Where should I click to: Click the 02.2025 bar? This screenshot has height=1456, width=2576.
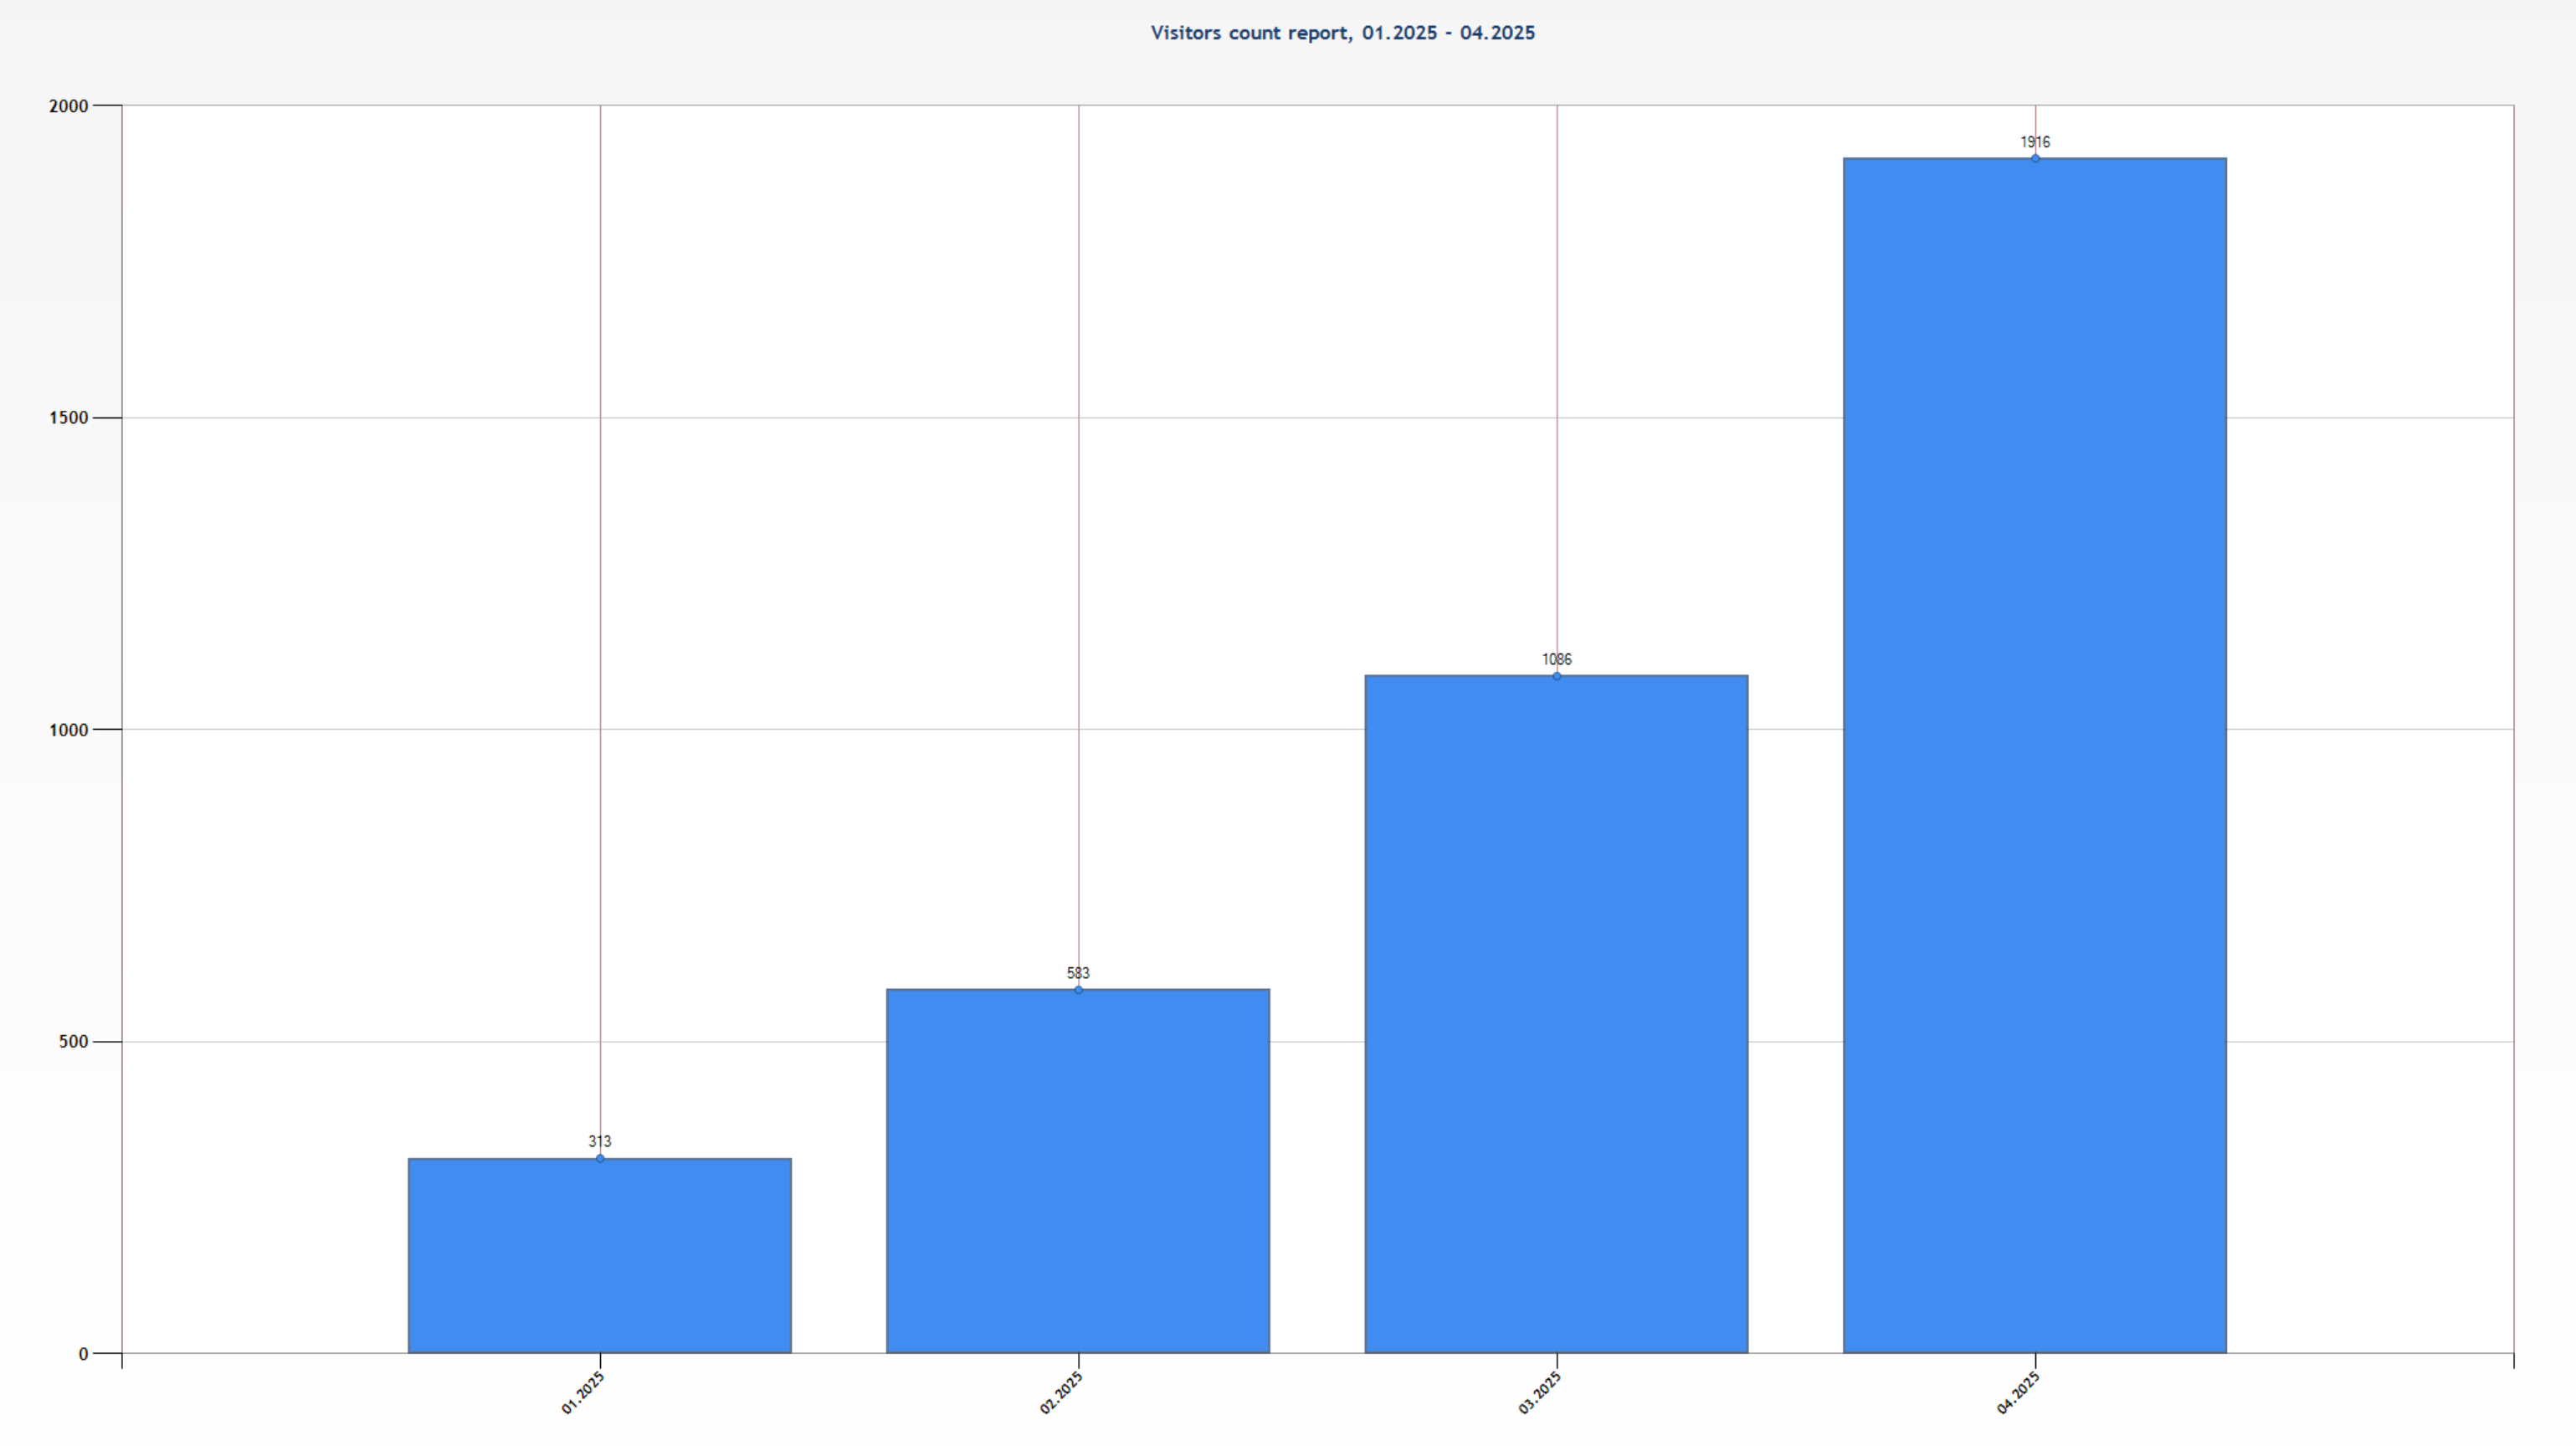[x=1077, y=1171]
